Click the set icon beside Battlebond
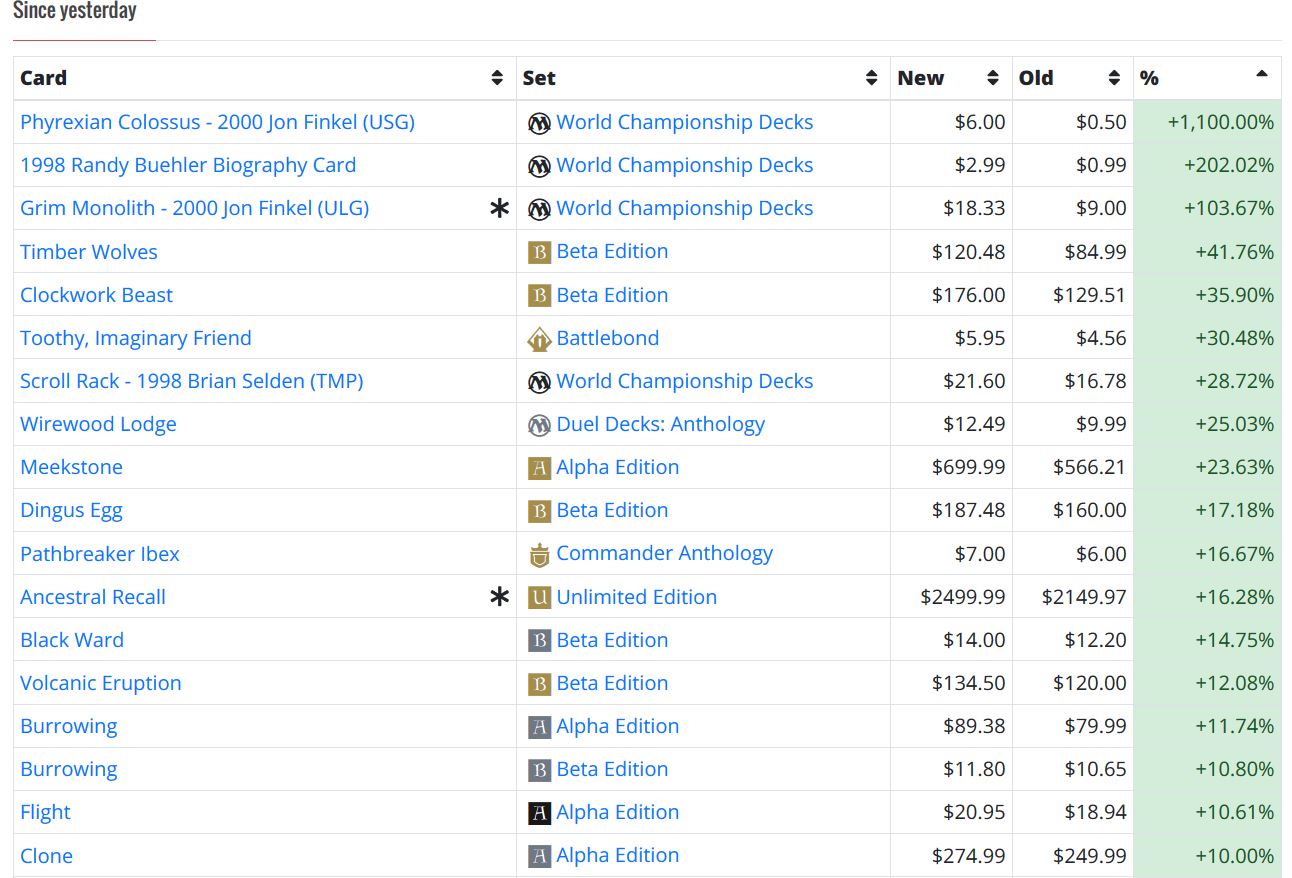The image size is (1292, 878). pyautogui.click(x=539, y=339)
